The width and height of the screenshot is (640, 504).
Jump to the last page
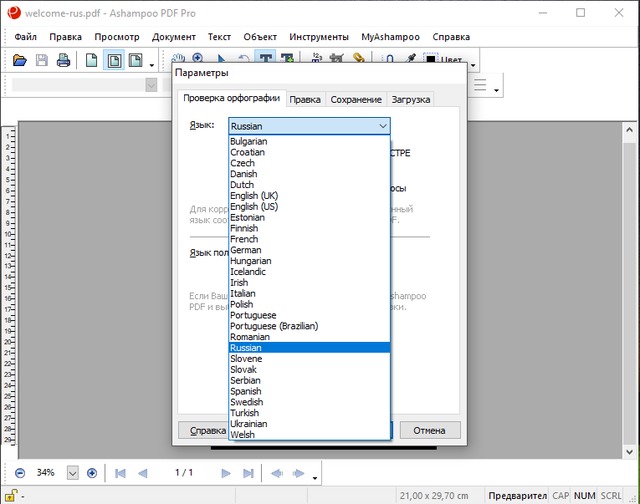pyautogui.click(x=248, y=472)
